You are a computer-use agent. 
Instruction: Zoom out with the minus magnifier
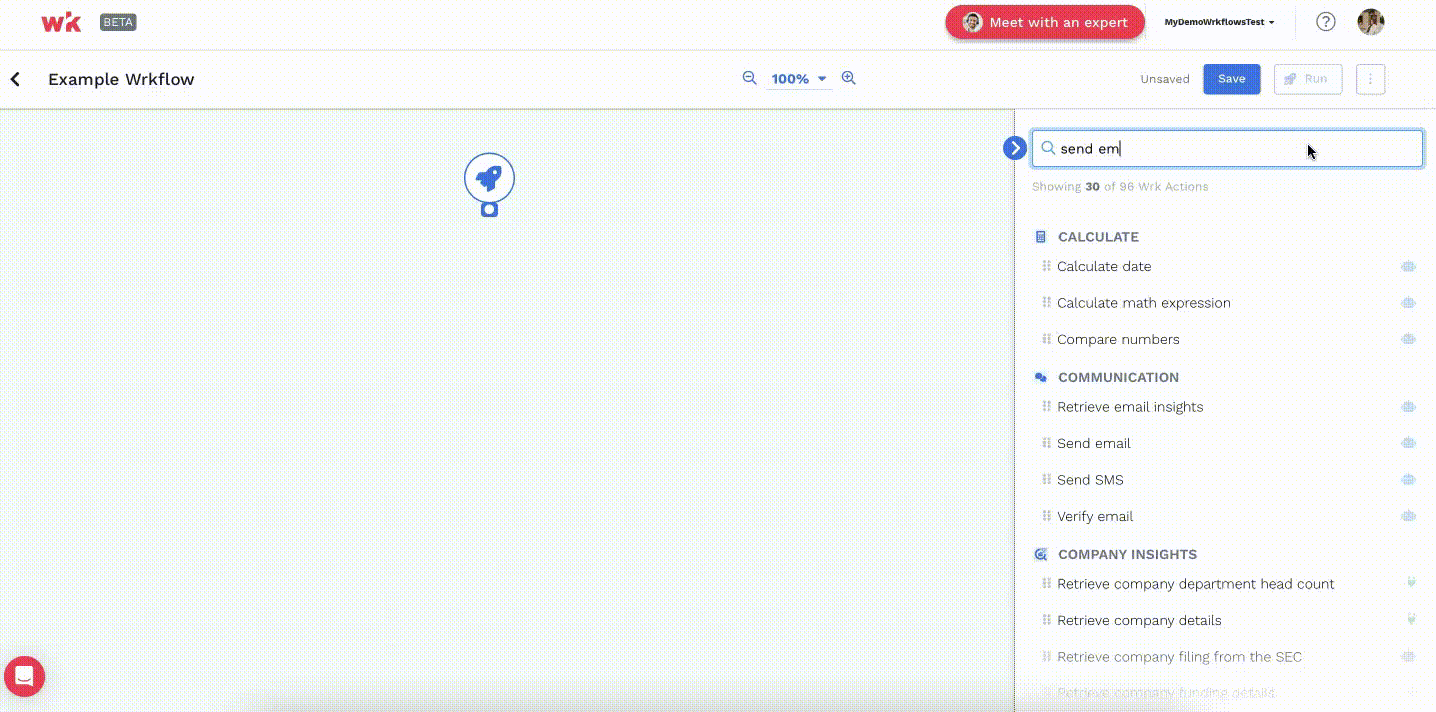click(749, 78)
